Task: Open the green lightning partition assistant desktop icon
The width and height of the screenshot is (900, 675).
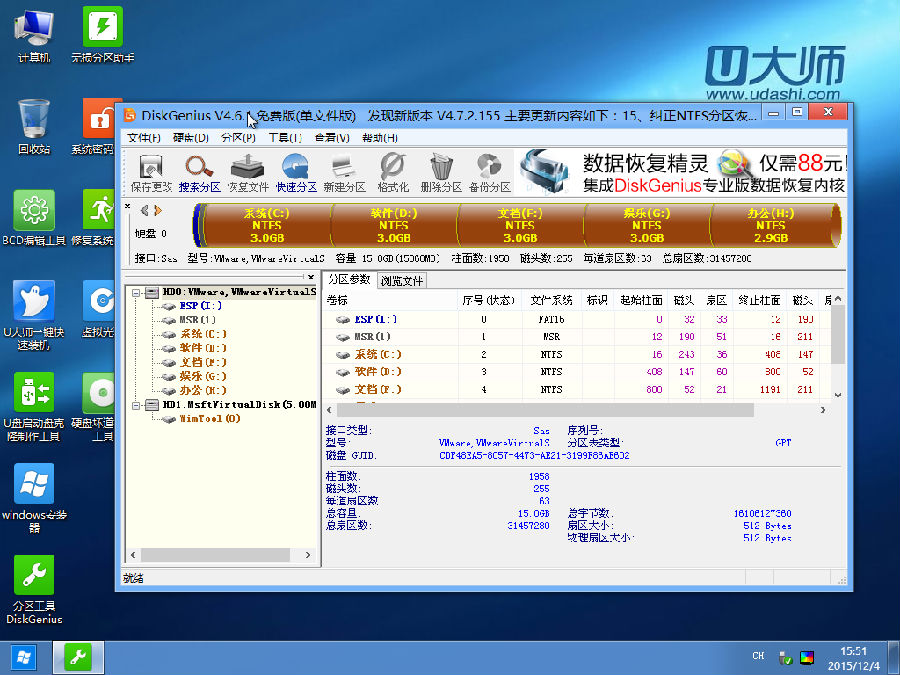Action: (x=102, y=36)
